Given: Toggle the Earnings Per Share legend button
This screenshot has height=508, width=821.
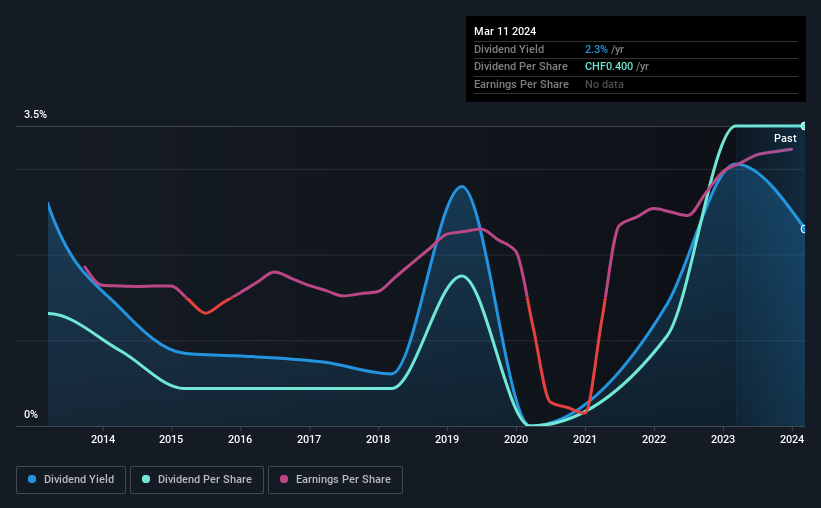Looking at the screenshot, I should [x=335, y=479].
